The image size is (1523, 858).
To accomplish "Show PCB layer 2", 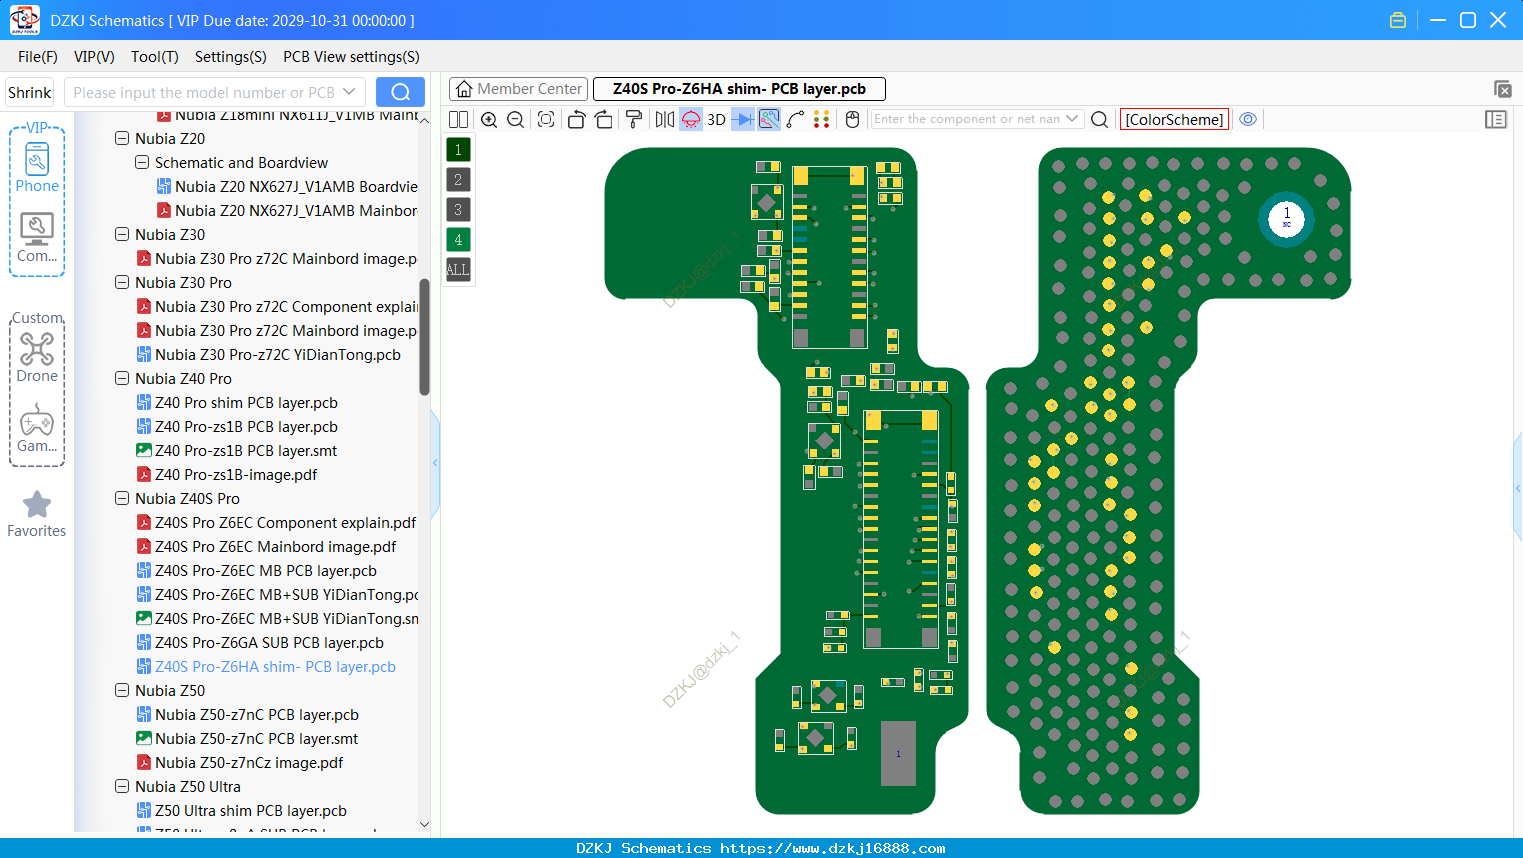I will click(x=458, y=180).
